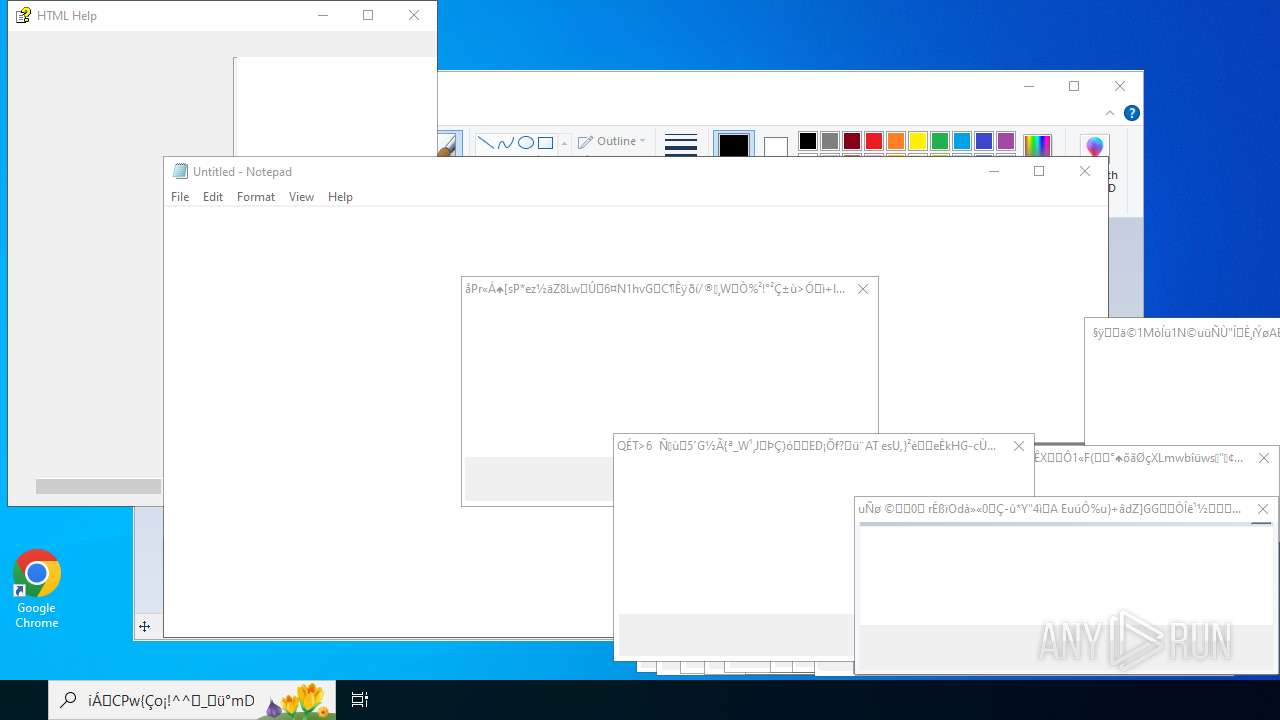The height and width of the screenshot is (720, 1280).
Task: Pick the orange palette swatch
Action: point(896,141)
